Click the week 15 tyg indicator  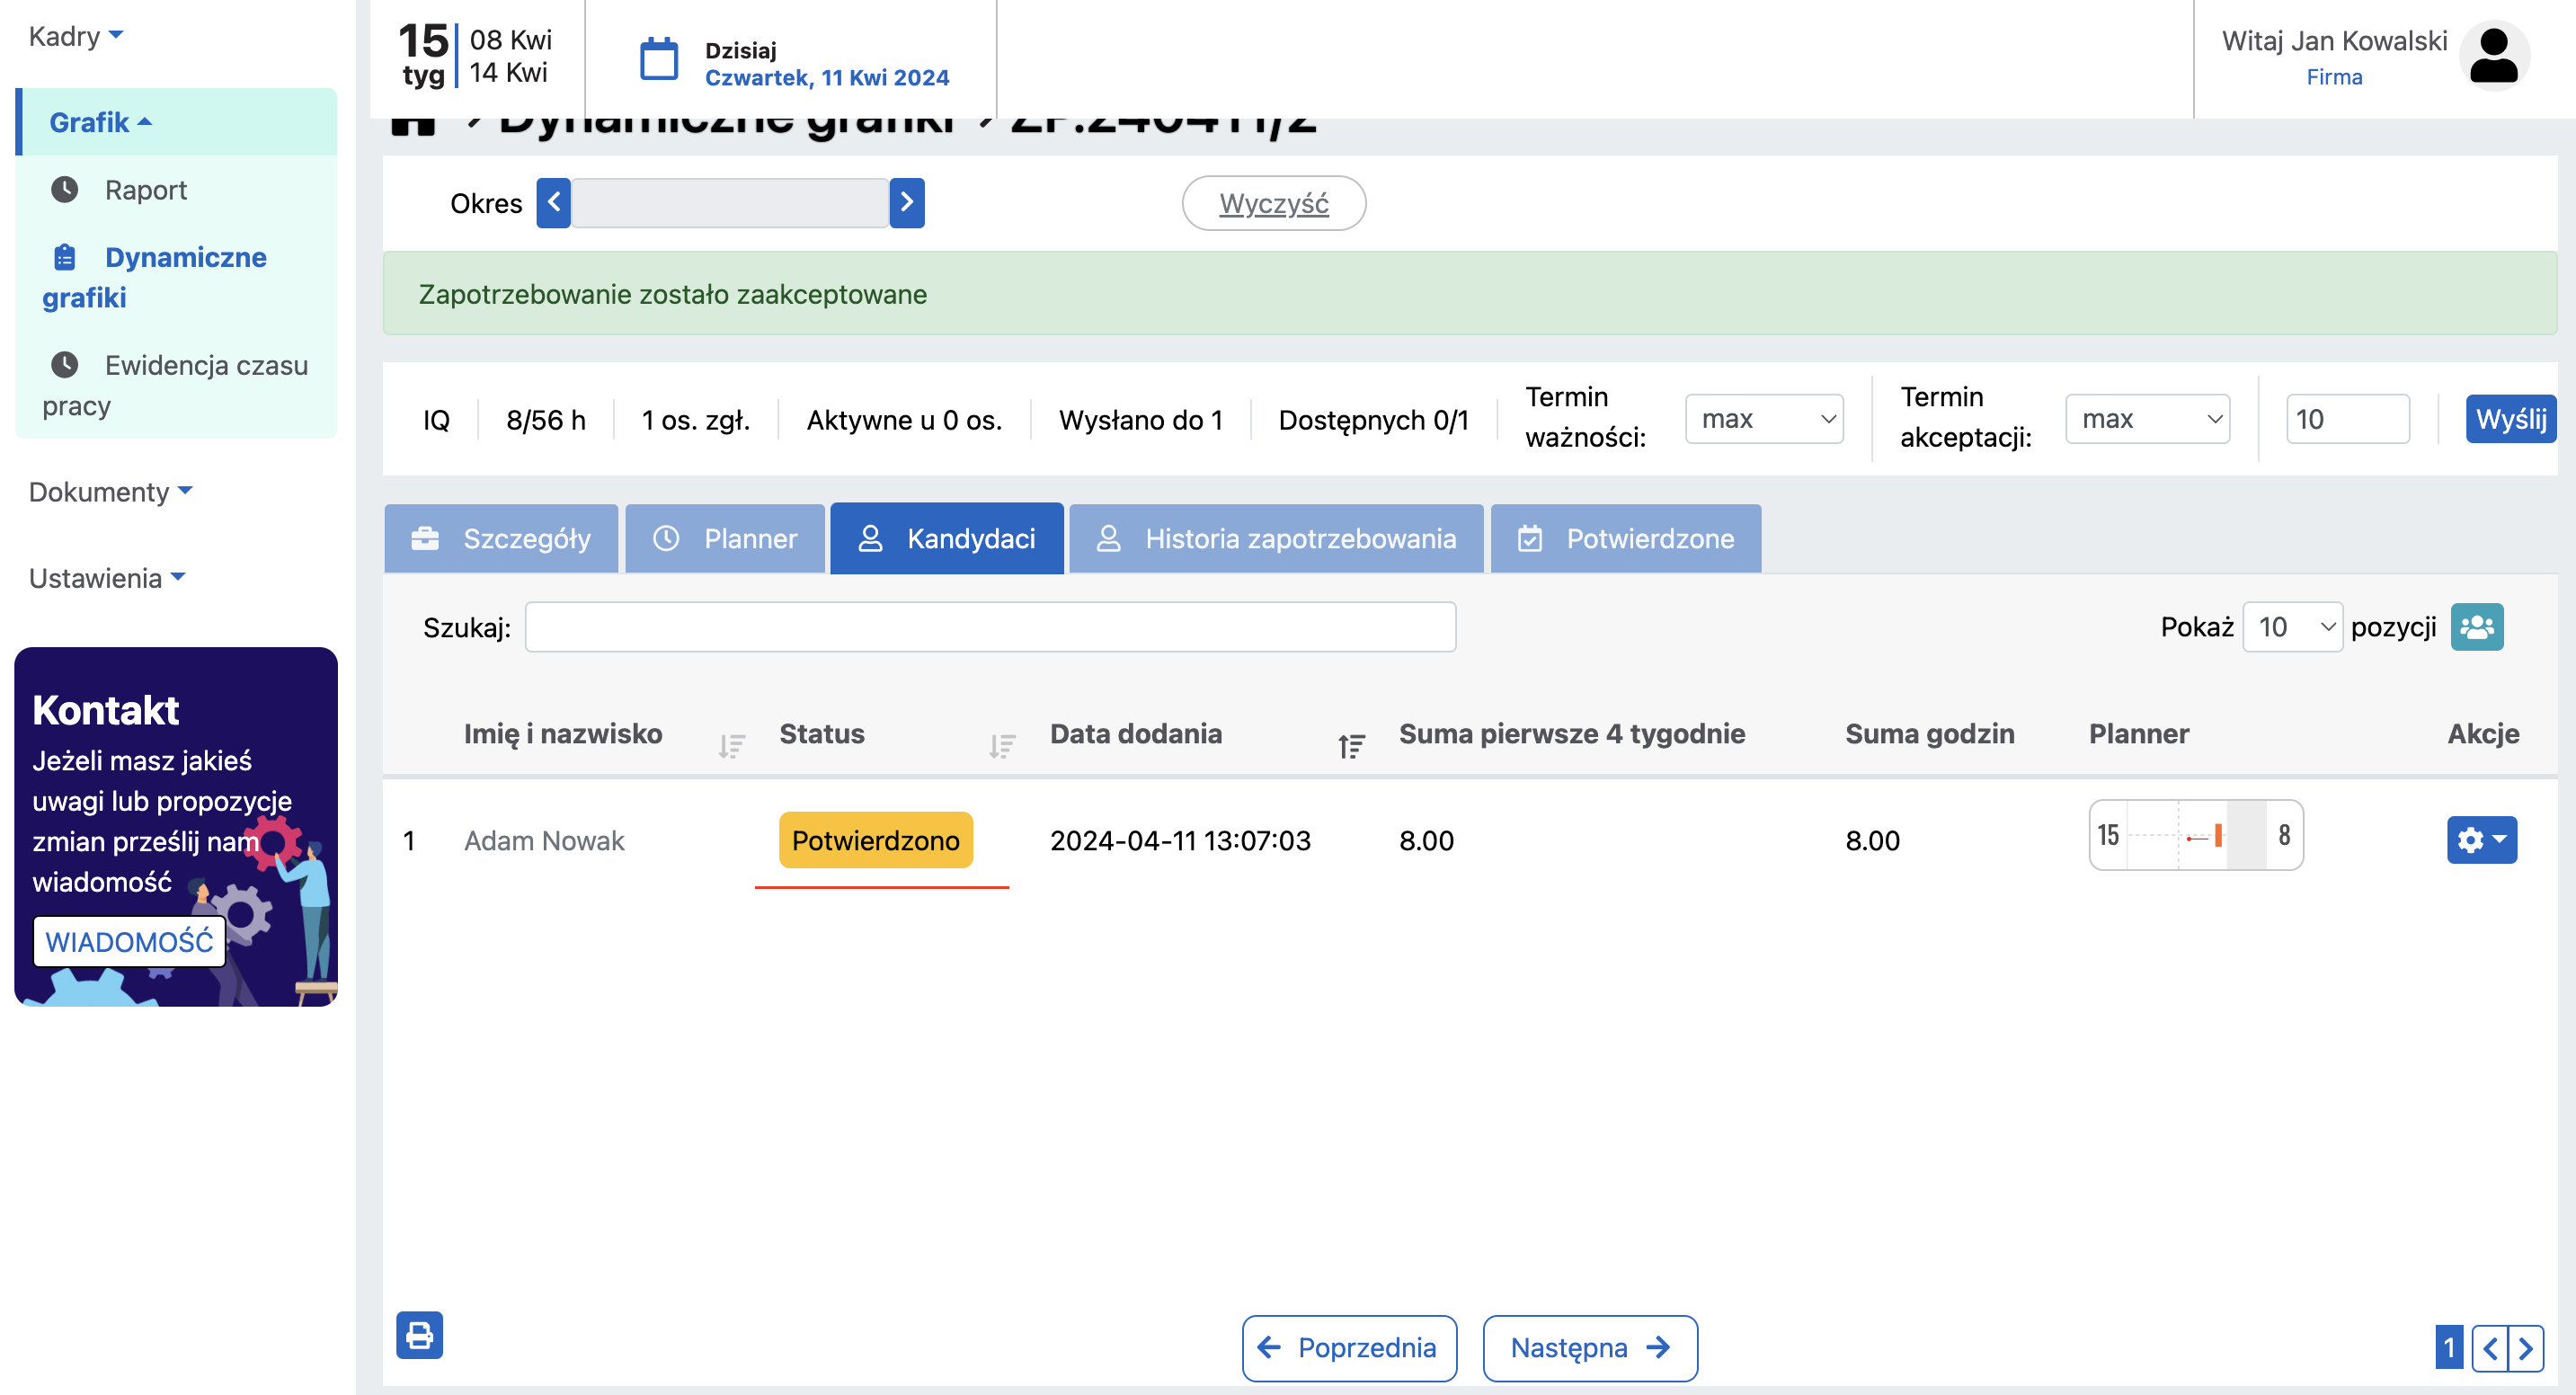[x=423, y=56]
